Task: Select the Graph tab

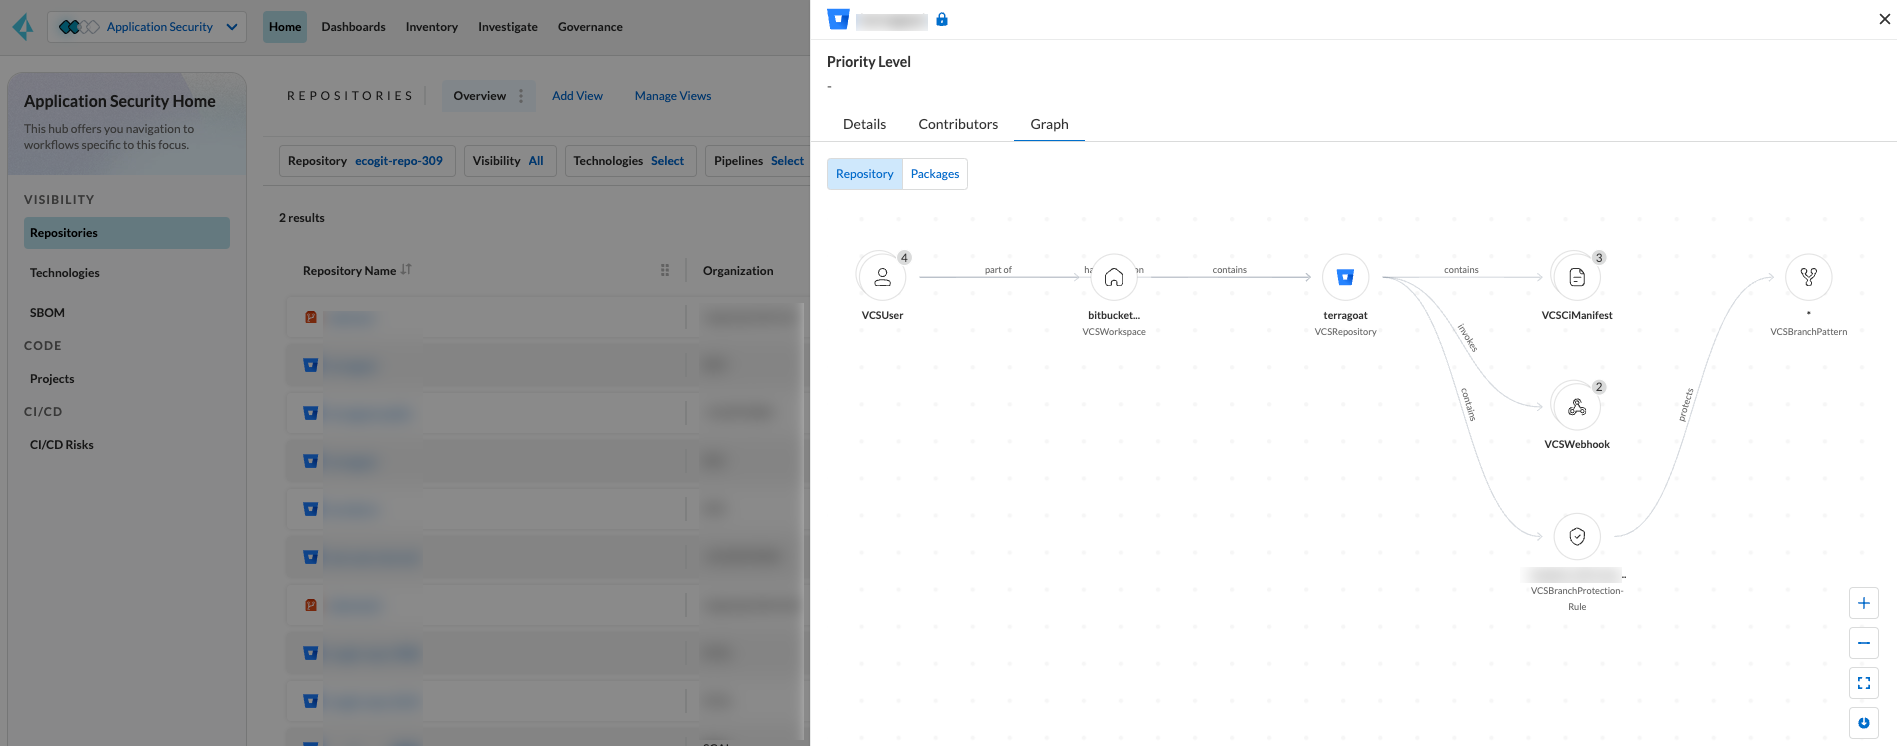Action: tap(1049, 124)
